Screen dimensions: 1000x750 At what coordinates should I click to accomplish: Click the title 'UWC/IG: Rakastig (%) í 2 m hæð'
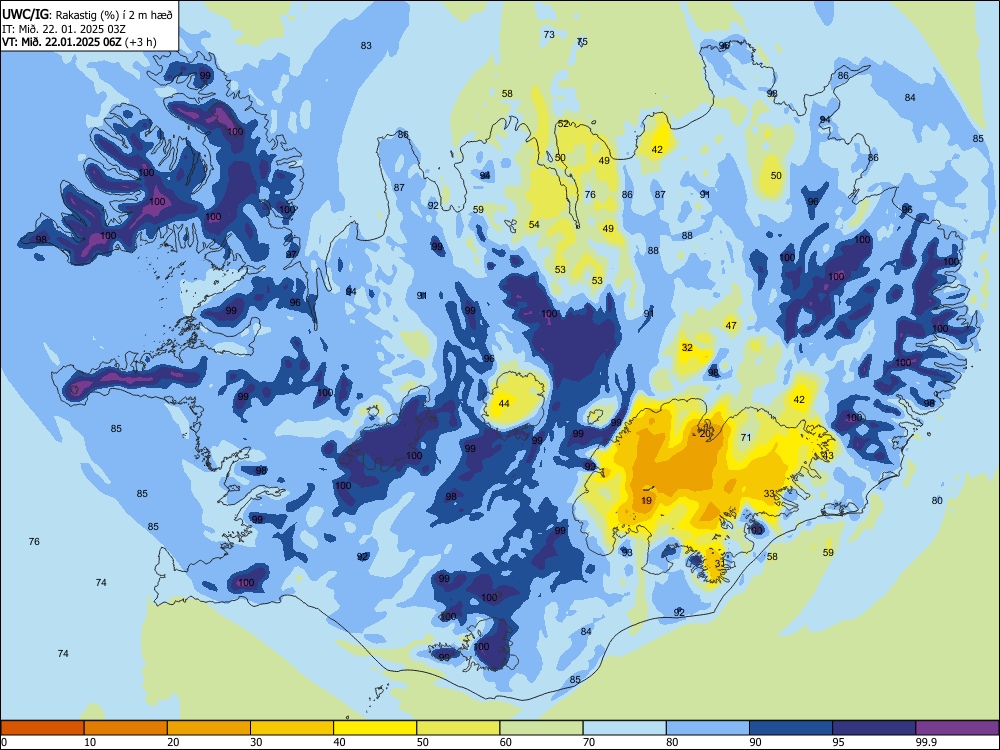(87, 15)
